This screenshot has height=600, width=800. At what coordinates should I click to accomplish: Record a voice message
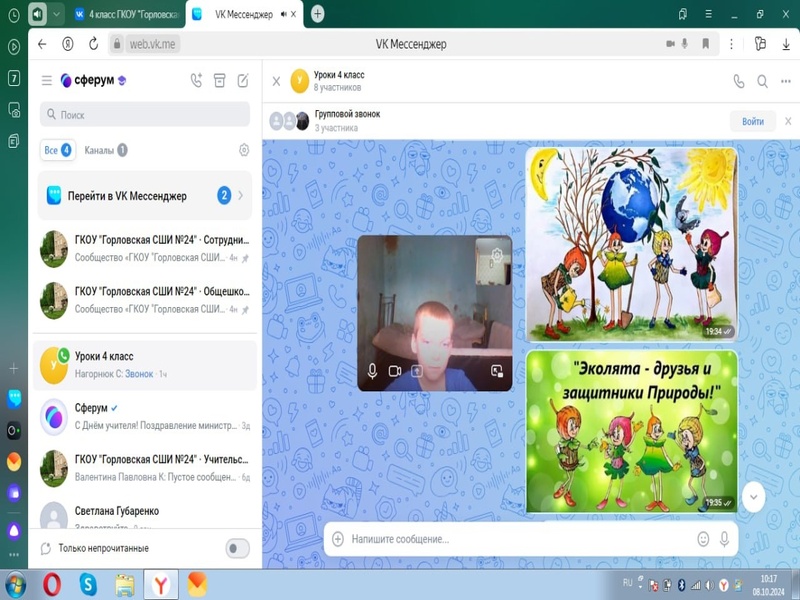724,539
